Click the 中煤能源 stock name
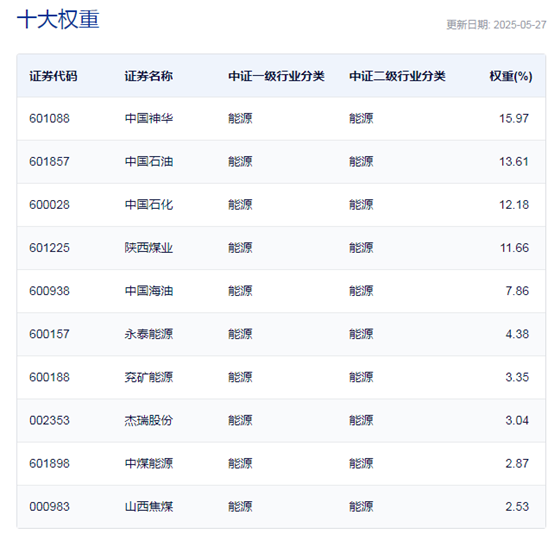 click(x=149, y=463)
